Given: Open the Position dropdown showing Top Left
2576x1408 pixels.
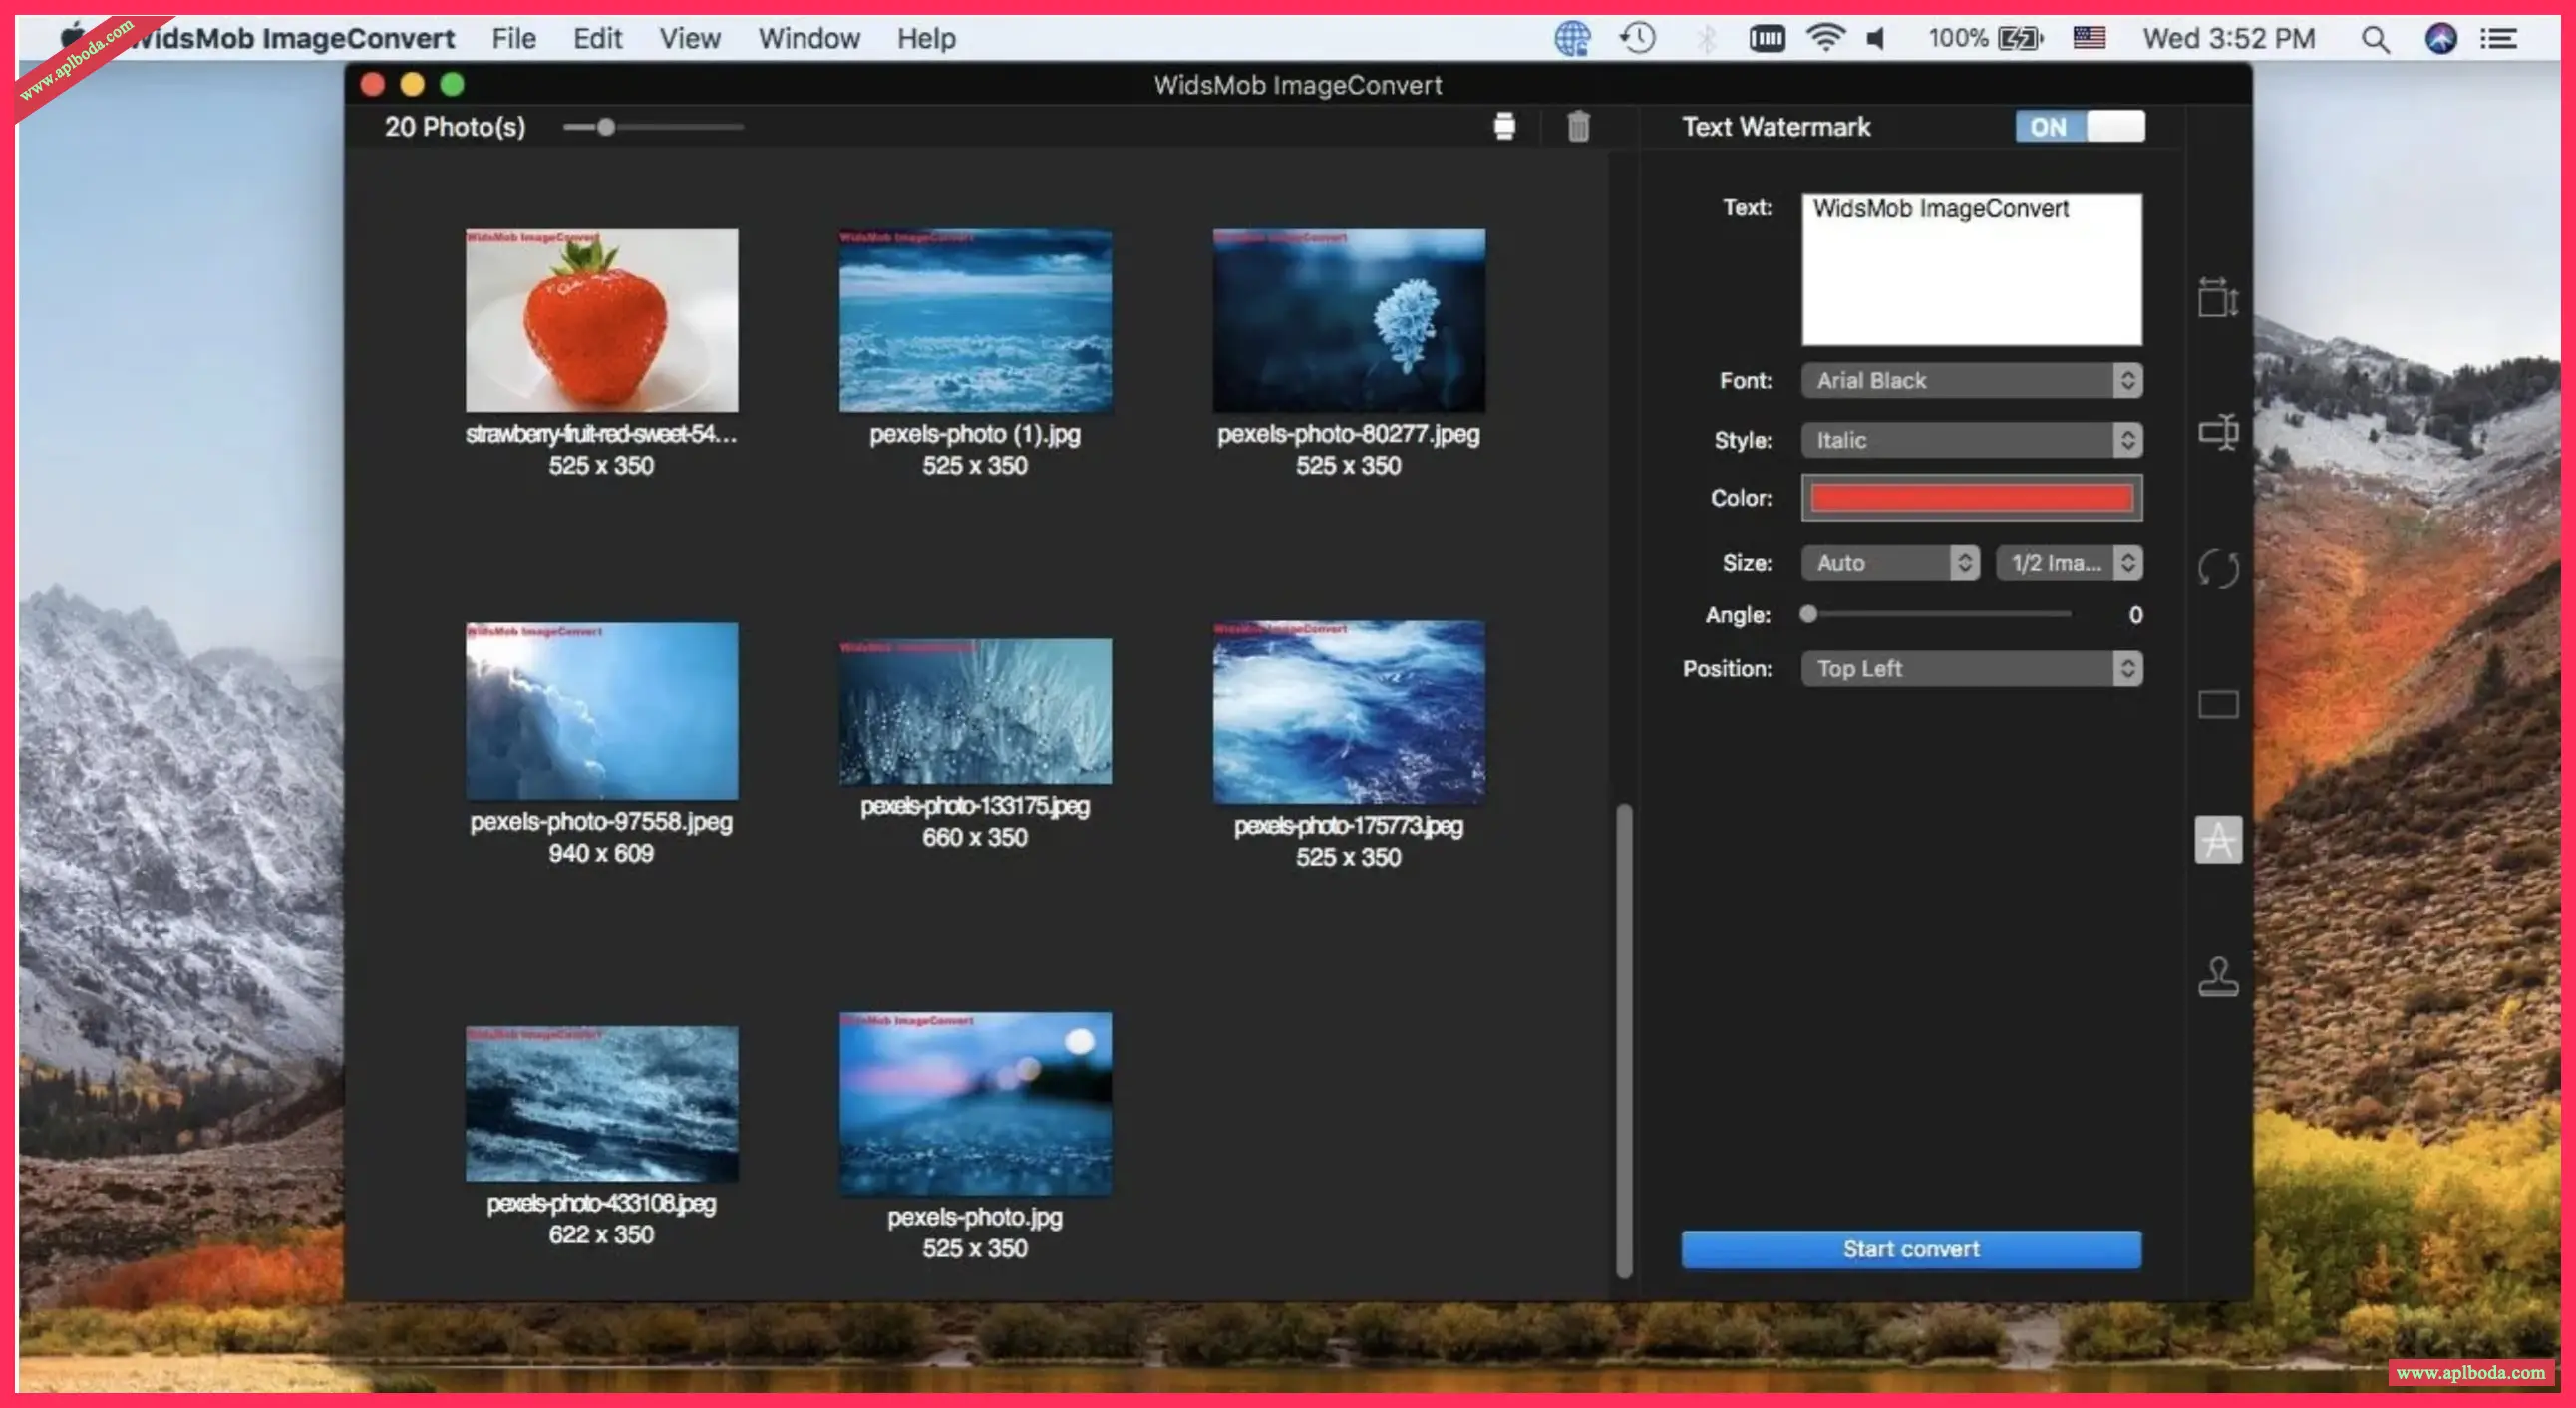Looking at the screenshot, I should click(x=1971, y=668).
